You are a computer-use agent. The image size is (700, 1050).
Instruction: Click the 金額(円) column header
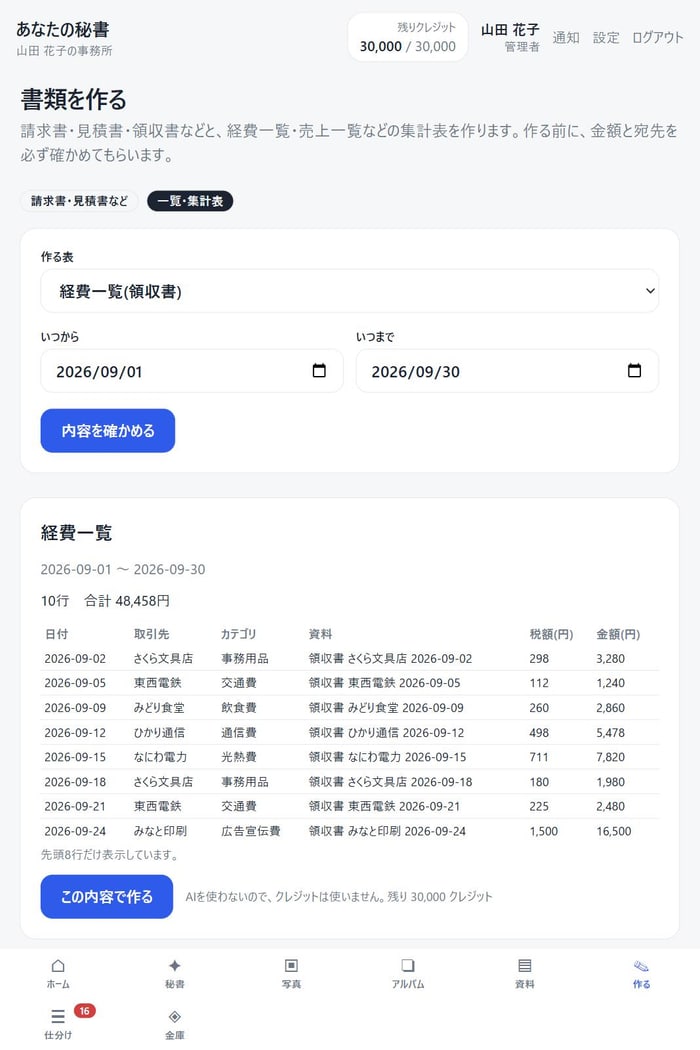618,633
